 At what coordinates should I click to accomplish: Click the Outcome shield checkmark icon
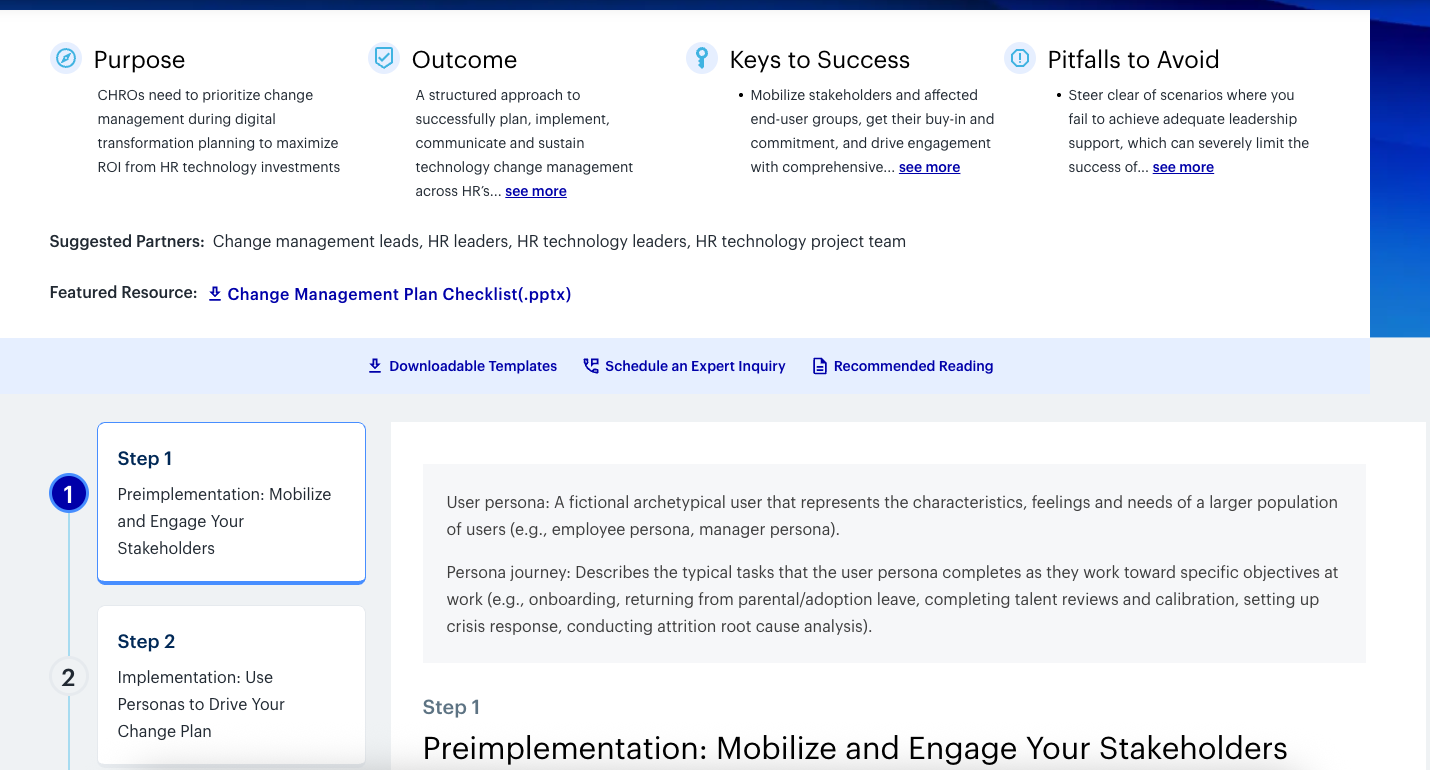point(384,58)
